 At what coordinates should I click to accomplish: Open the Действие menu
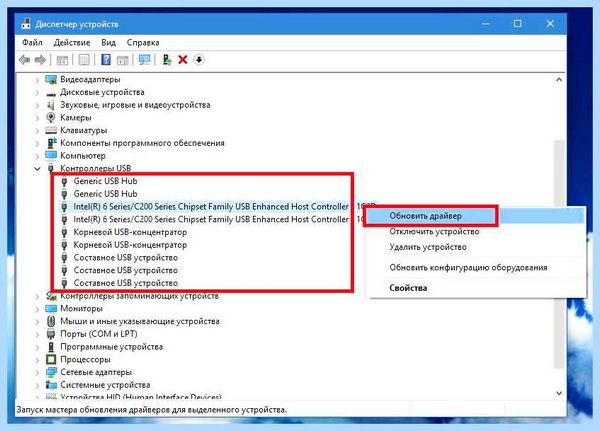click(72, 42)
